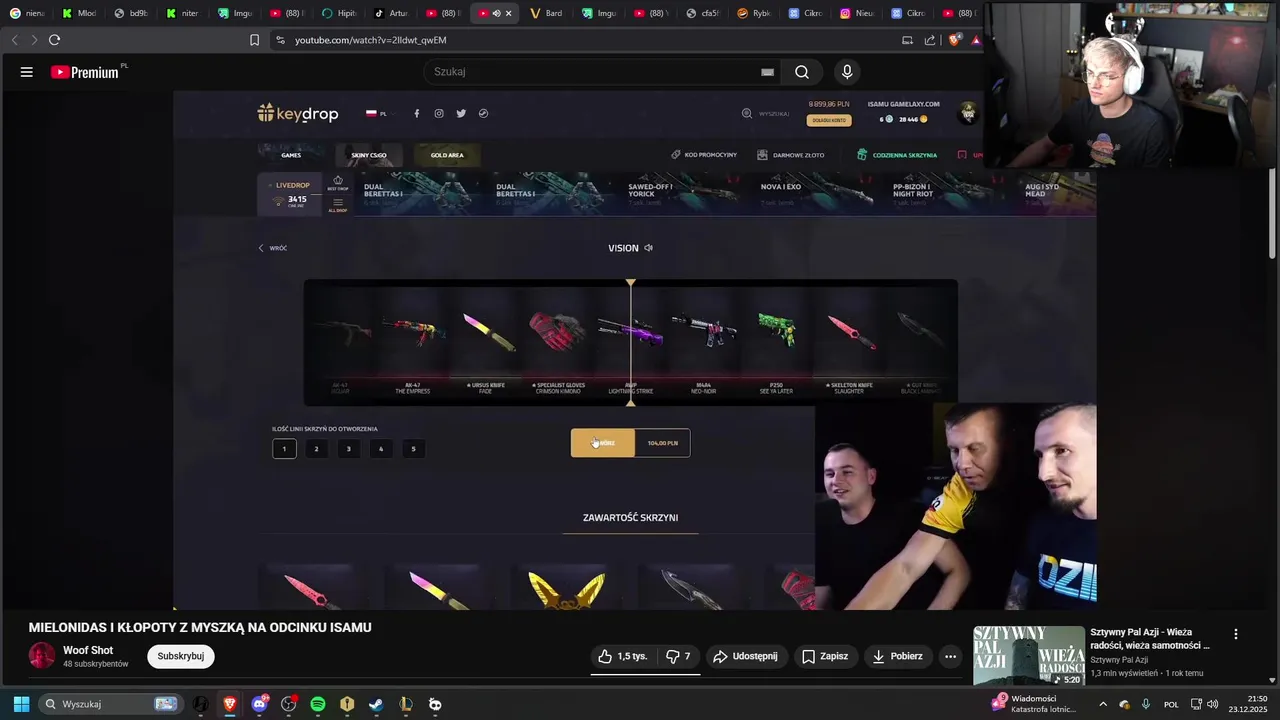This screenshot has height=720, width=1280.
Task: Click the video player to pause playback
Action: click(x=634, y=350)
